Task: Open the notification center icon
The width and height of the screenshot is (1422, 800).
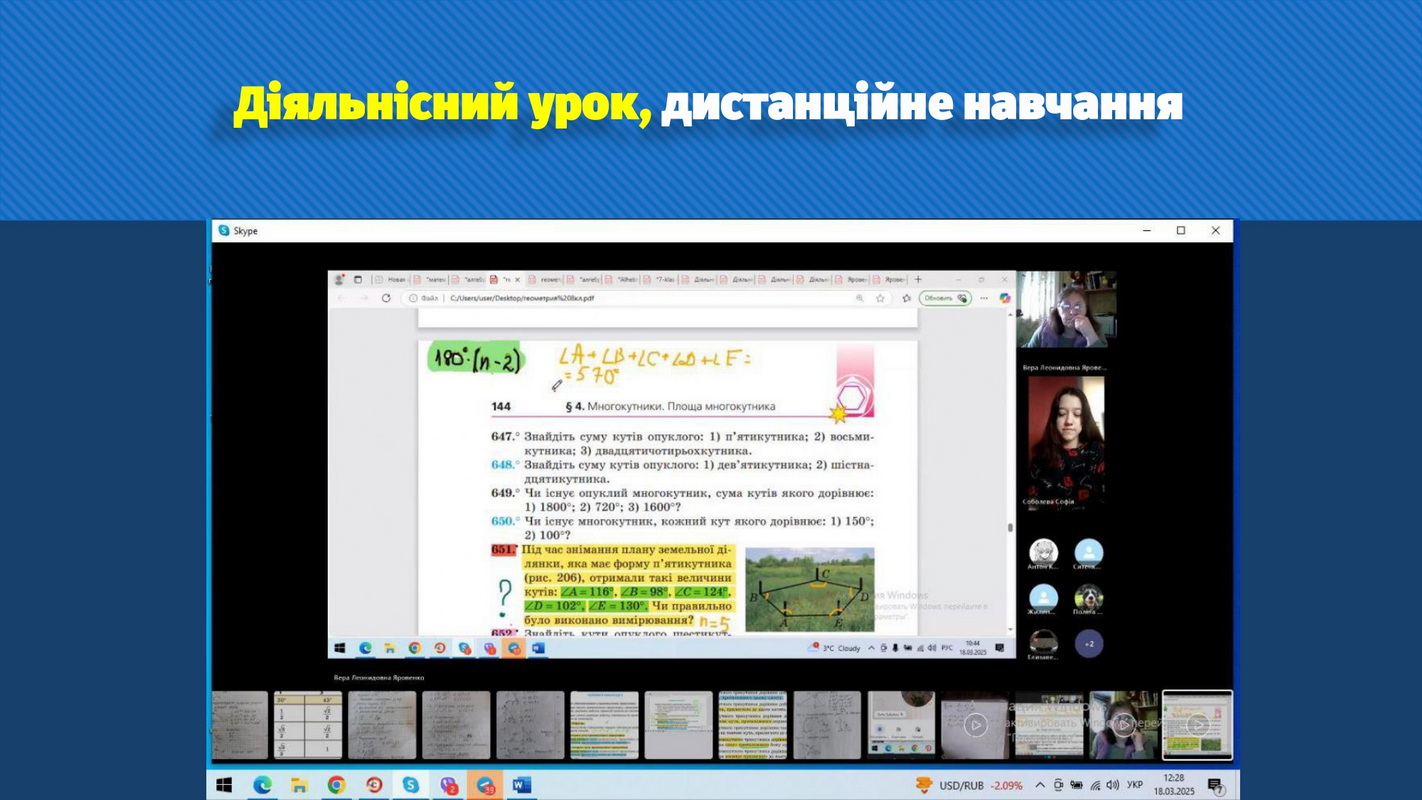Action: 1215,786
